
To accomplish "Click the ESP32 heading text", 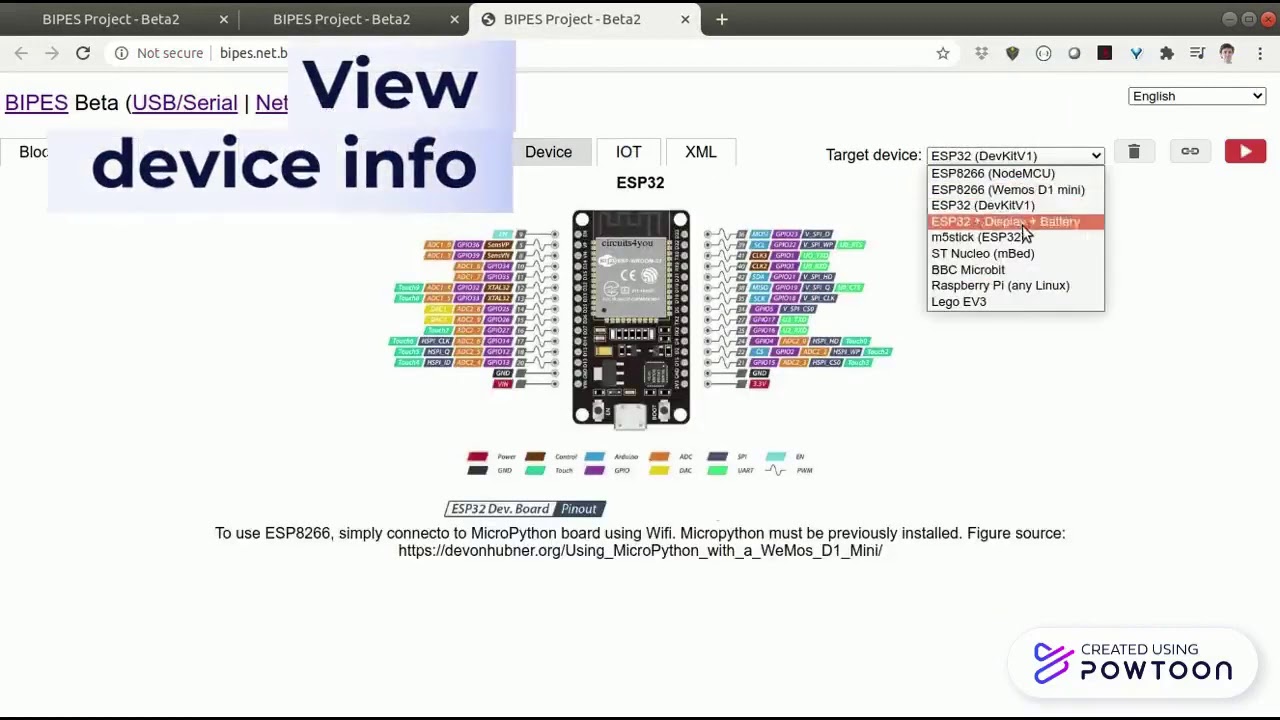I will [640, 182].
